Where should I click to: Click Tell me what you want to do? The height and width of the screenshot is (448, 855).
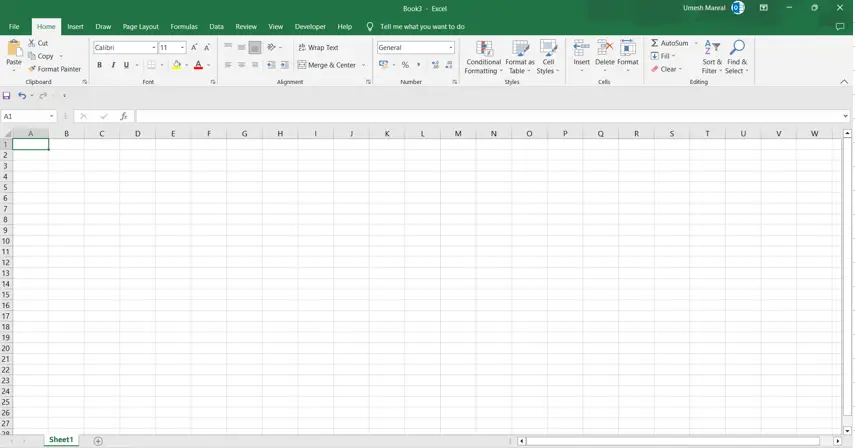(422, 26)
